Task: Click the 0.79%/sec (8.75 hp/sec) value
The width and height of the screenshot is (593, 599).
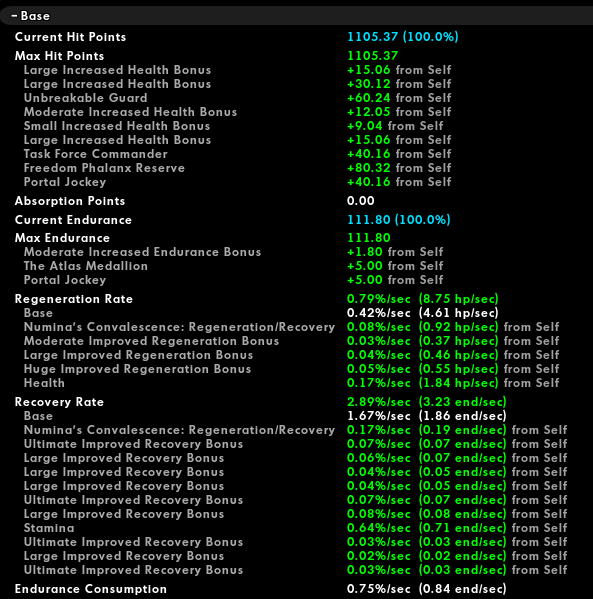Action: point(423,299)
